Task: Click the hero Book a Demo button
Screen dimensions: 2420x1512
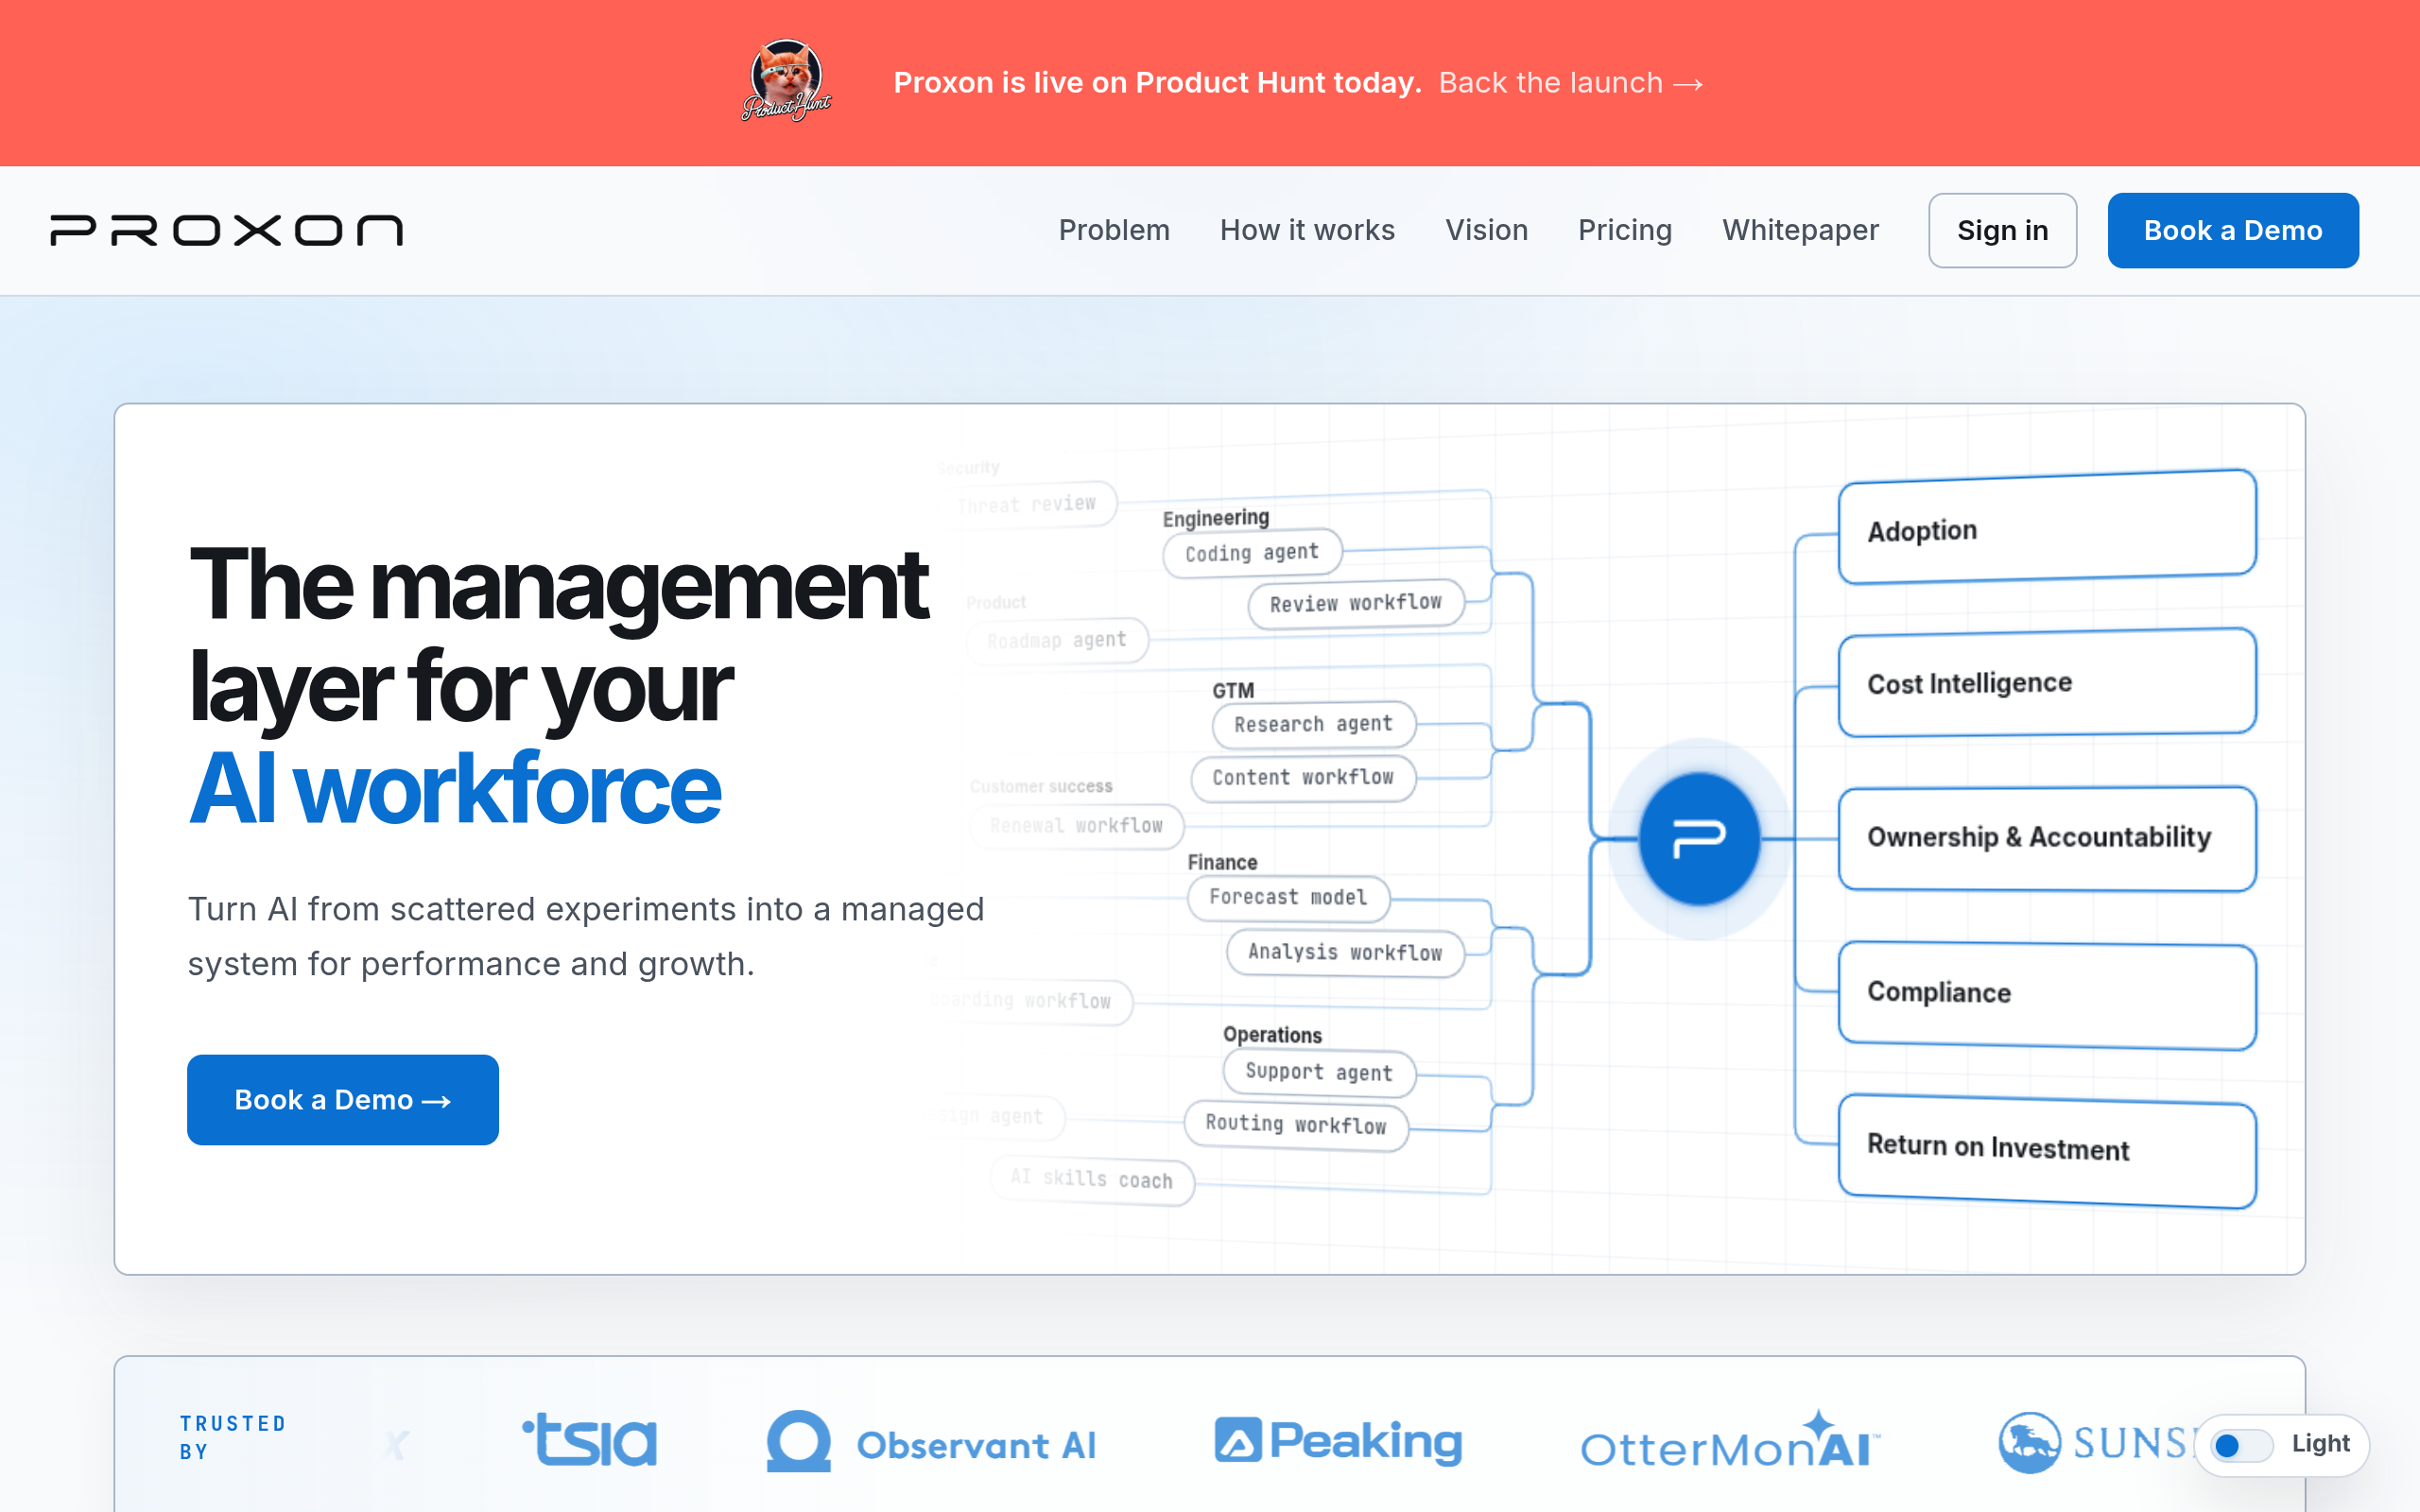Action: click(x=343, y=1100)
